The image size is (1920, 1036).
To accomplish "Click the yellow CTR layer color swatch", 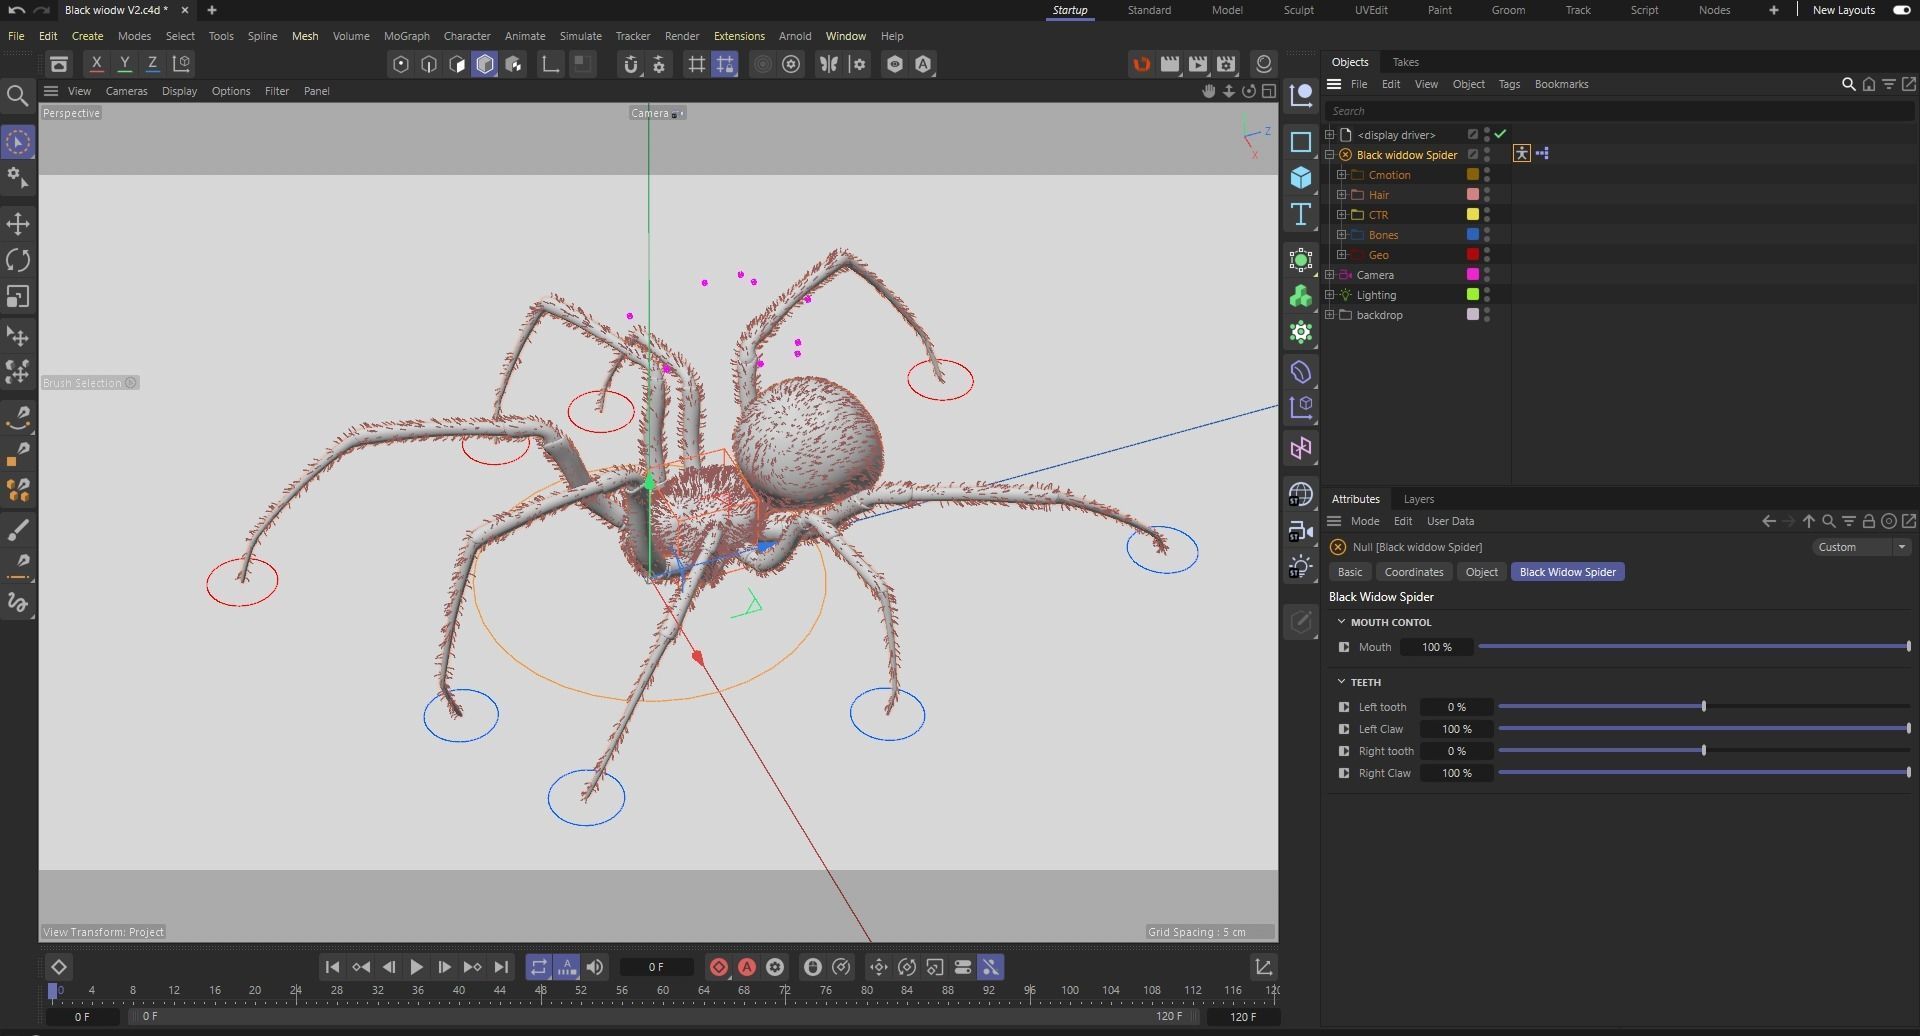I will point(1472,214).
